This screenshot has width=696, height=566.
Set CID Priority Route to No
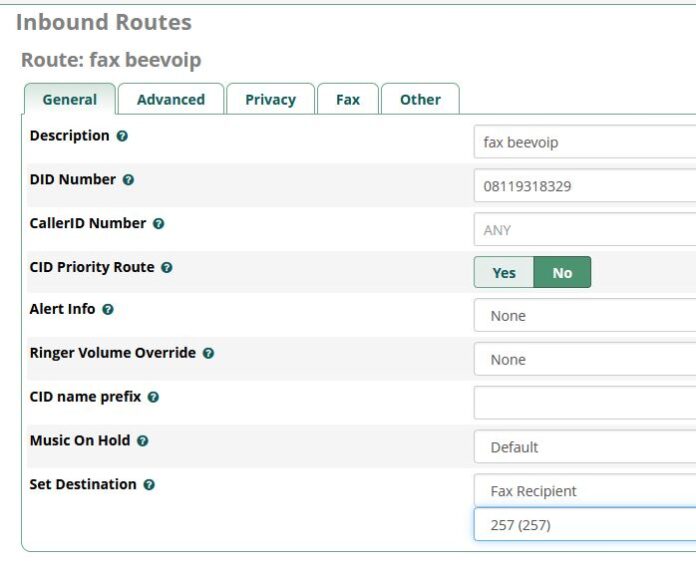[x=562, y=272]
